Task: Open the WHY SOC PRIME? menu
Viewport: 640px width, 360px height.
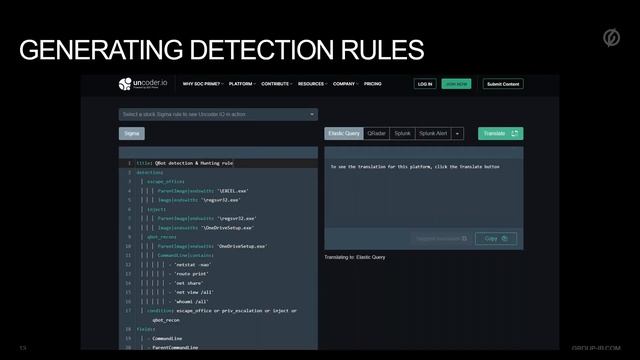Action: 203,84
